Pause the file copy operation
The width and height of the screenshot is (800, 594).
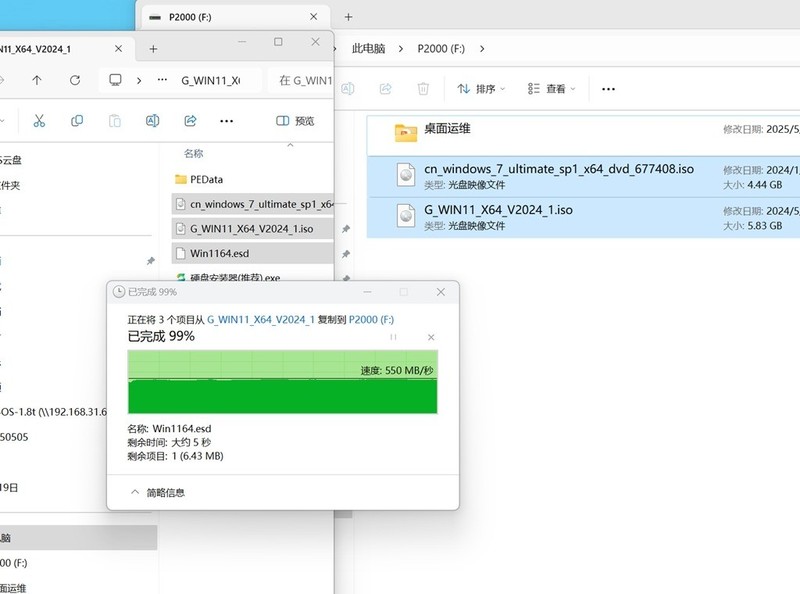pyautogui.click(x=394, y=337)
